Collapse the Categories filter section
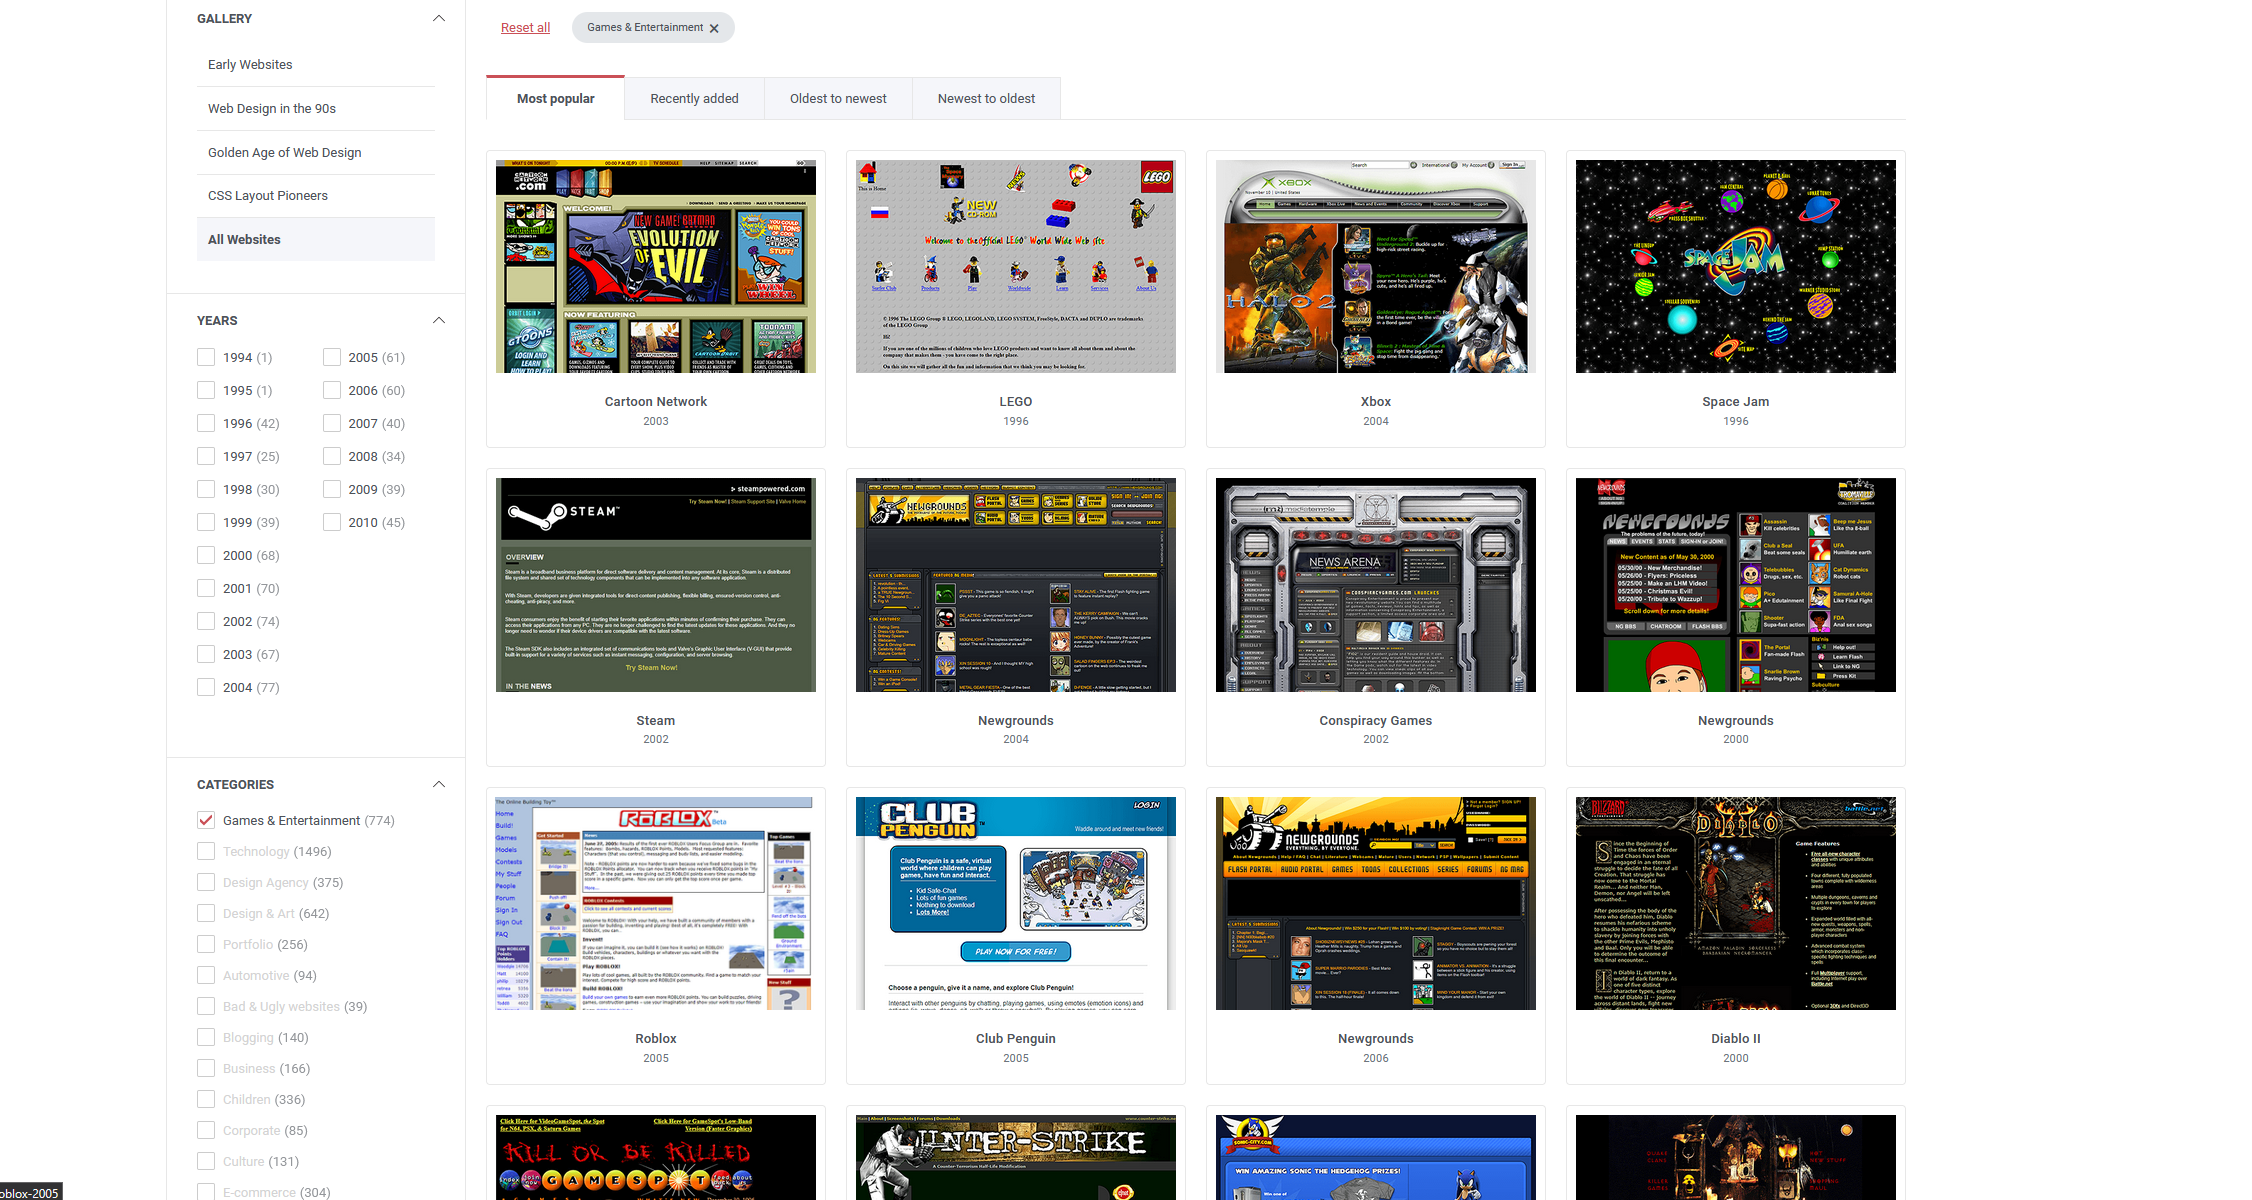This screenshot has height=1200, width=2252. pyautogui.click(x=438, y=785)
